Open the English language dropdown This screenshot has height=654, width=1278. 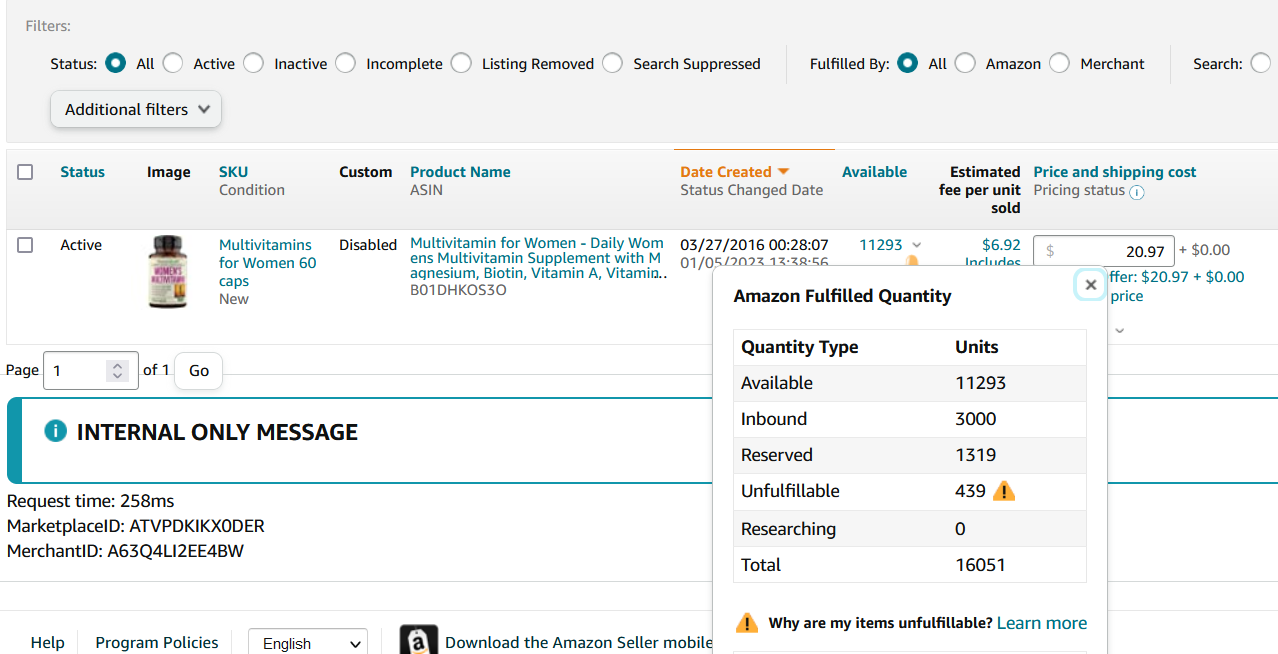pyautogui.click(x=308, y=643)
